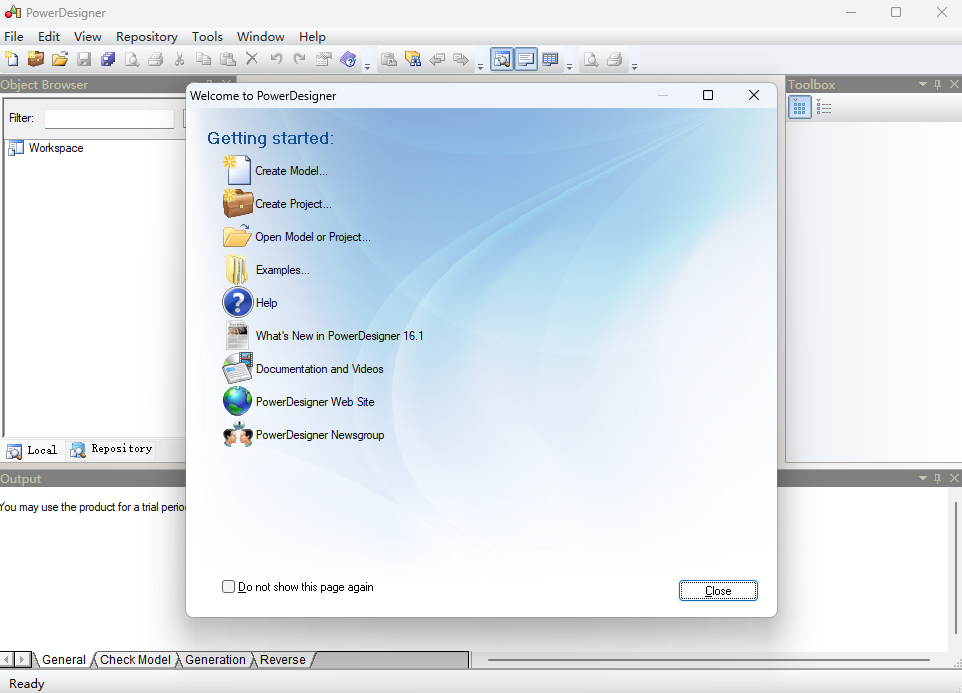
Task: Enable 'Do not show this page again'
Action: pos(229,587)
